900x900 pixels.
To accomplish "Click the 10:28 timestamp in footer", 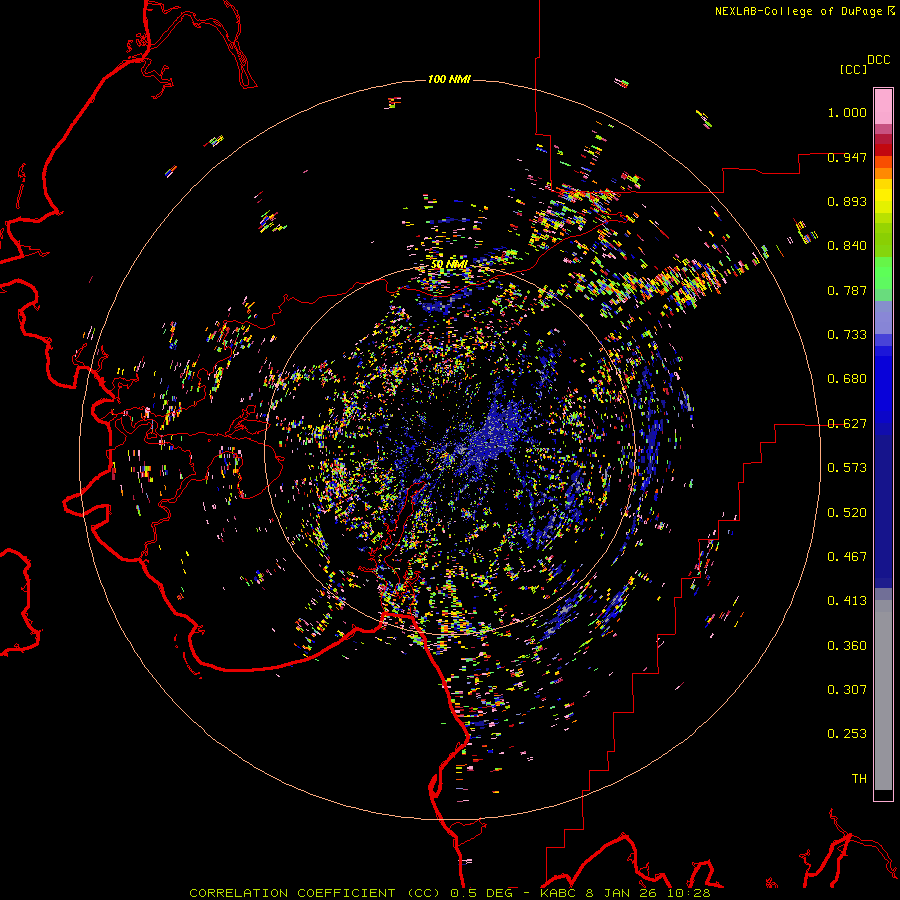I will 689,893.
